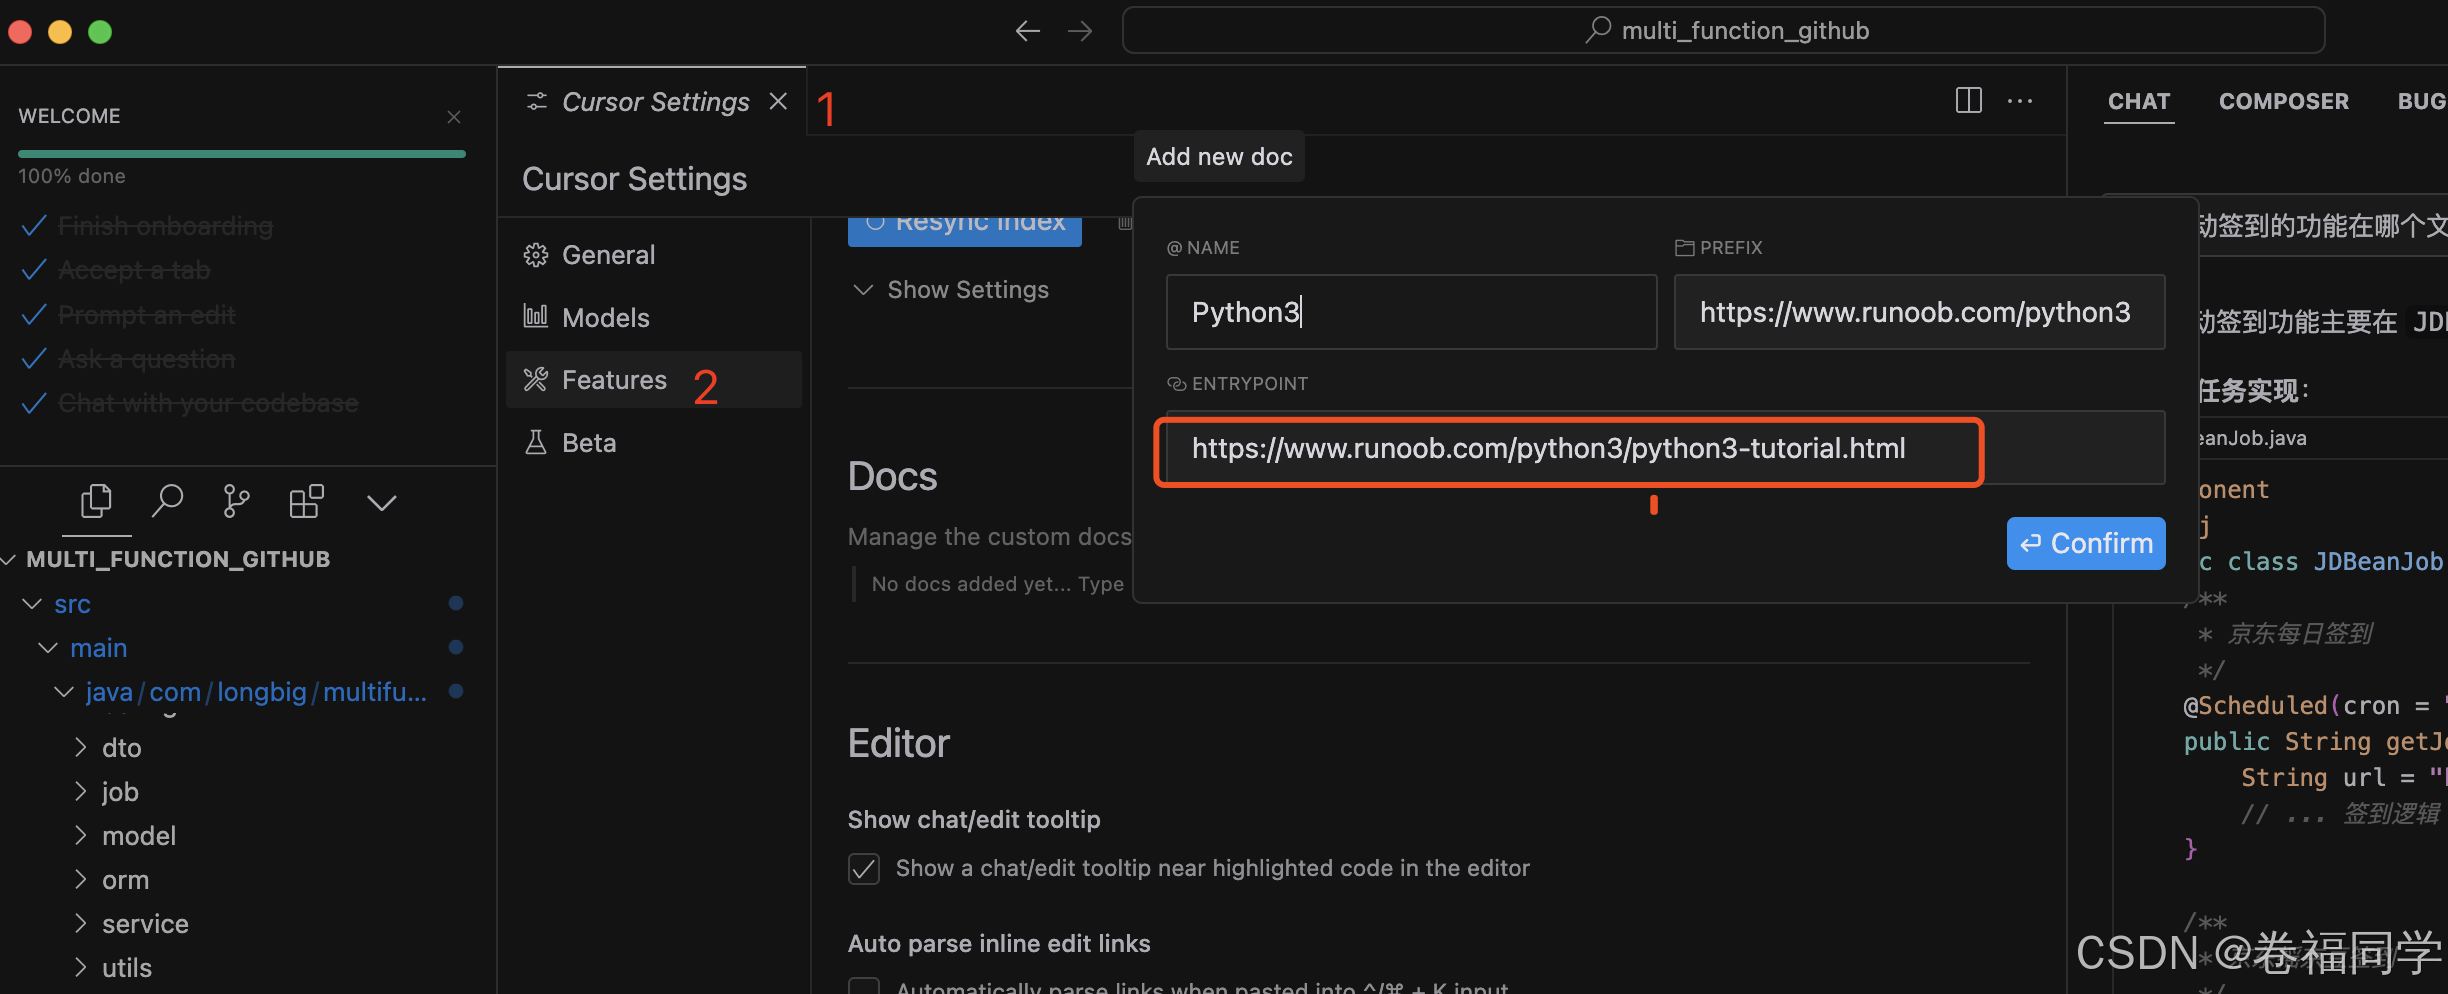Expand the service folder
The width and height of the screenshot is (2448, 994).
[145, 924]
